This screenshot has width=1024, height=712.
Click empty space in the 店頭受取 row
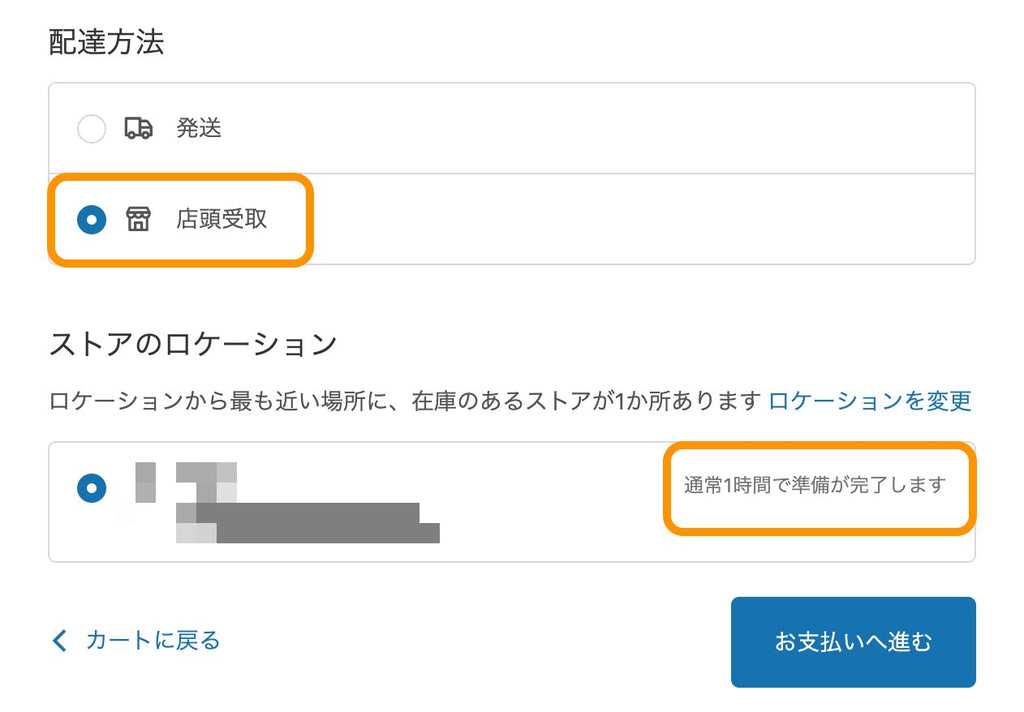640,219
